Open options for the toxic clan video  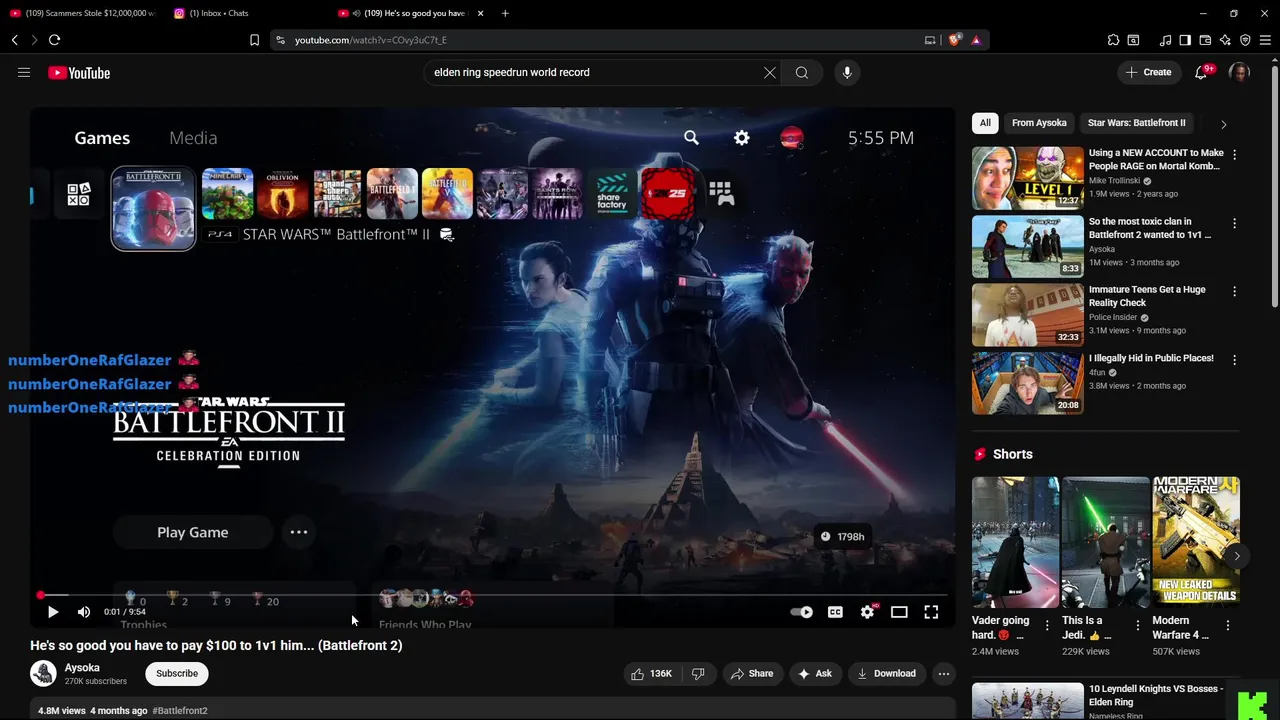1234,223
